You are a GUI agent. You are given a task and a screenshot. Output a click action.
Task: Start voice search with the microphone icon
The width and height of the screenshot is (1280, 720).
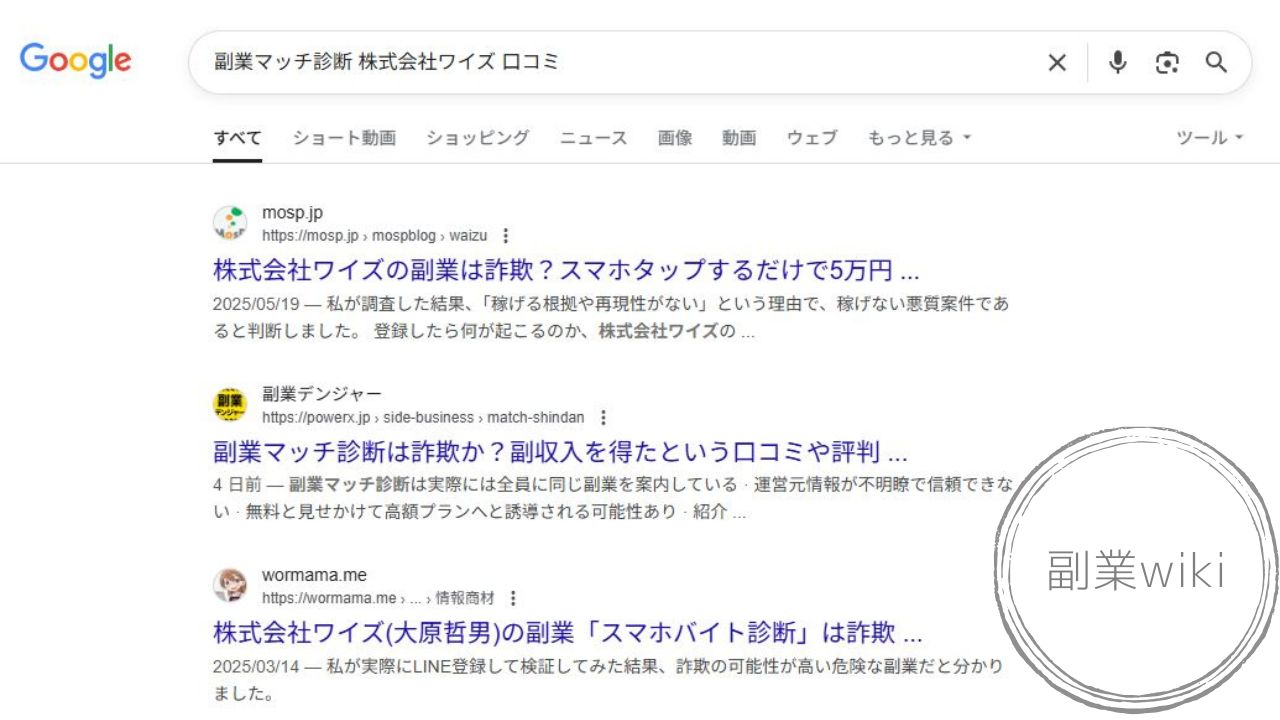(x=1118, y=63)
